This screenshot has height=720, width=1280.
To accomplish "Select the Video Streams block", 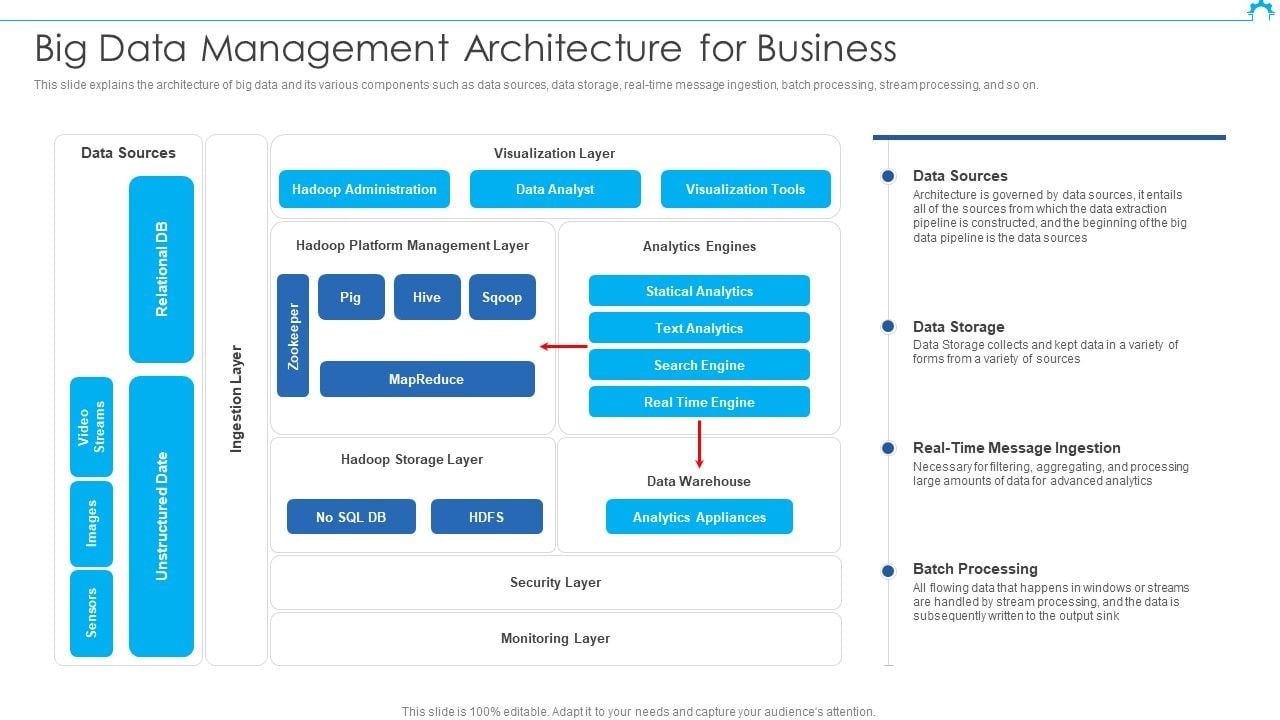I will [91, 427].
